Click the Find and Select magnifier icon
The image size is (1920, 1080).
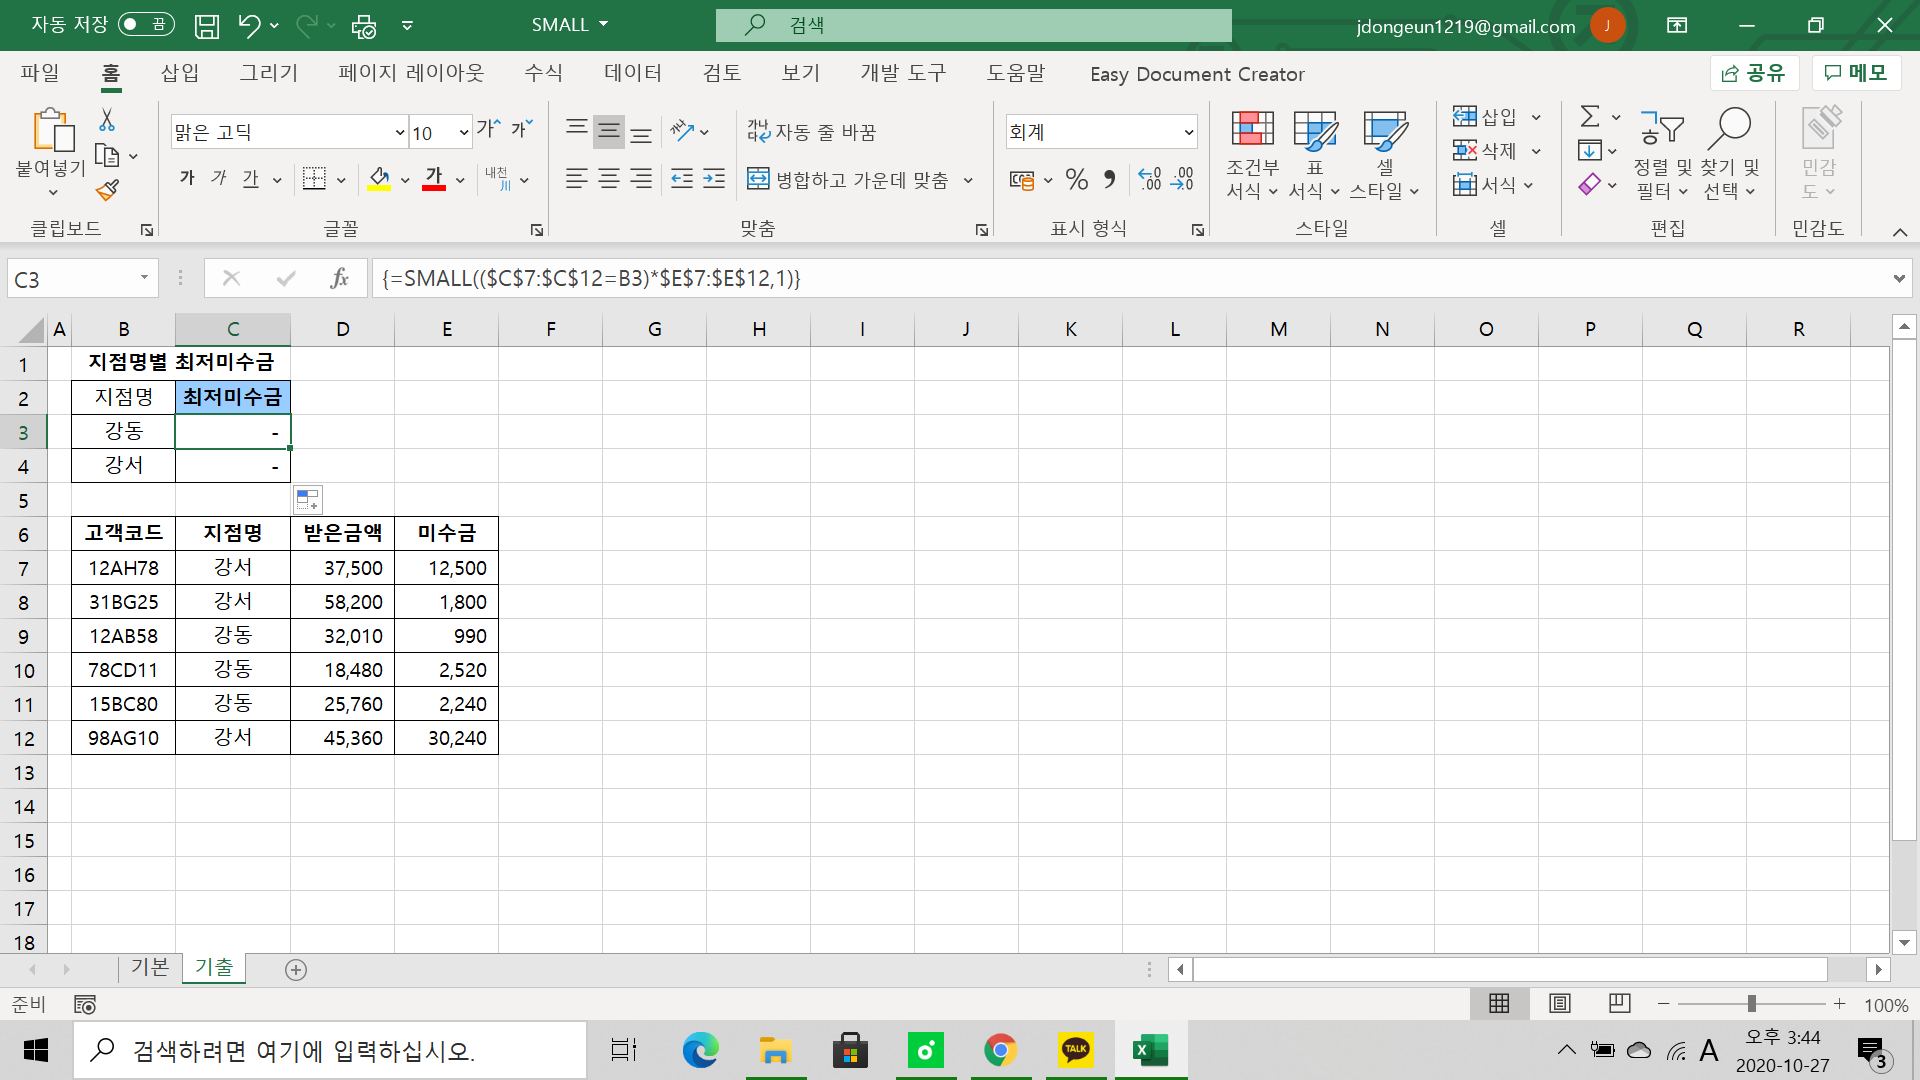[x=1729, y=128]
